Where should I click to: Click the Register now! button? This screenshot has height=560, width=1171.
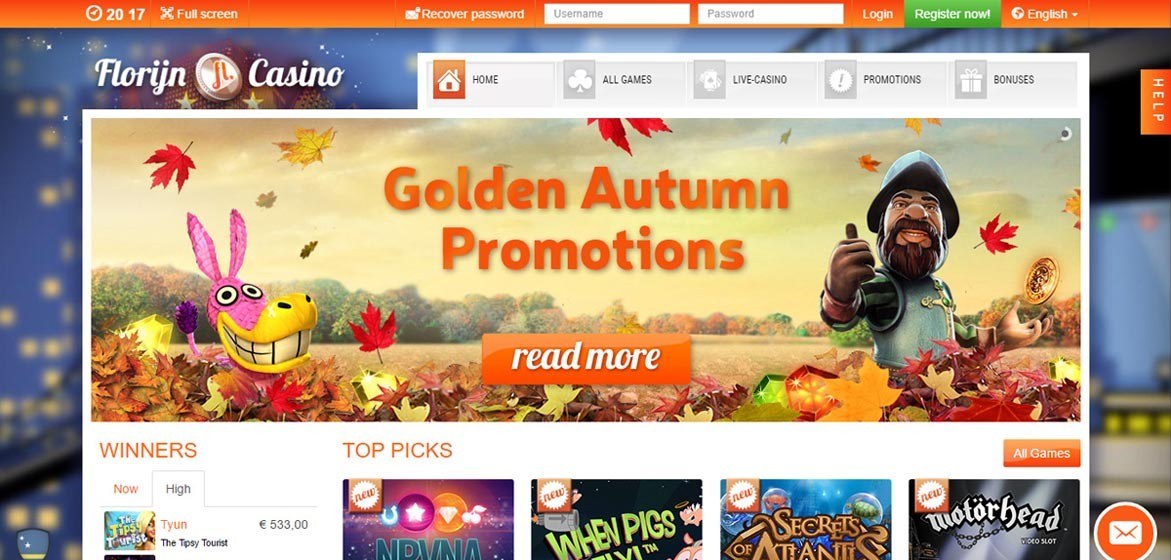(x=952, y=13)
